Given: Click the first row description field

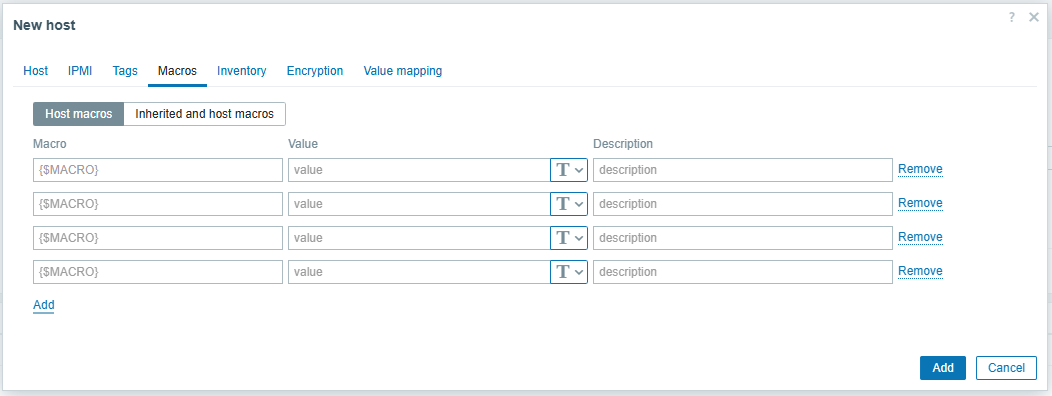Looking at the screenshot, I should (743, 170).
